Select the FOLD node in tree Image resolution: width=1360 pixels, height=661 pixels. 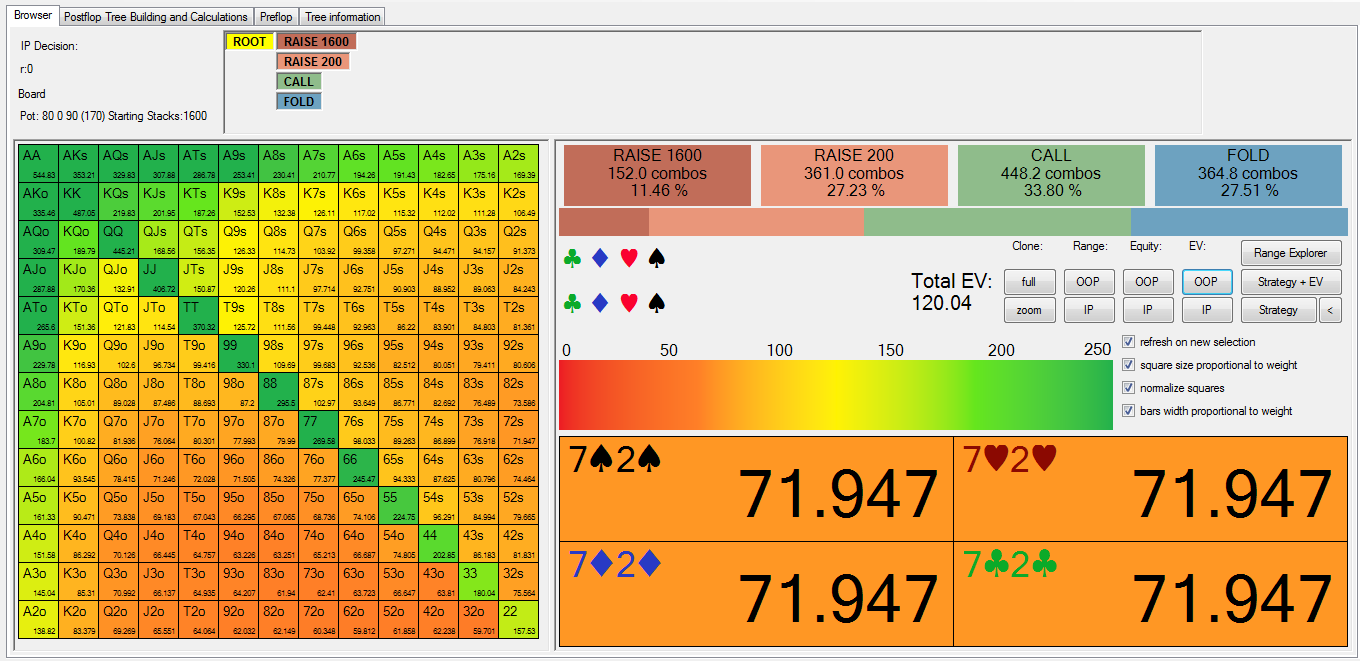tap(299, 101)
